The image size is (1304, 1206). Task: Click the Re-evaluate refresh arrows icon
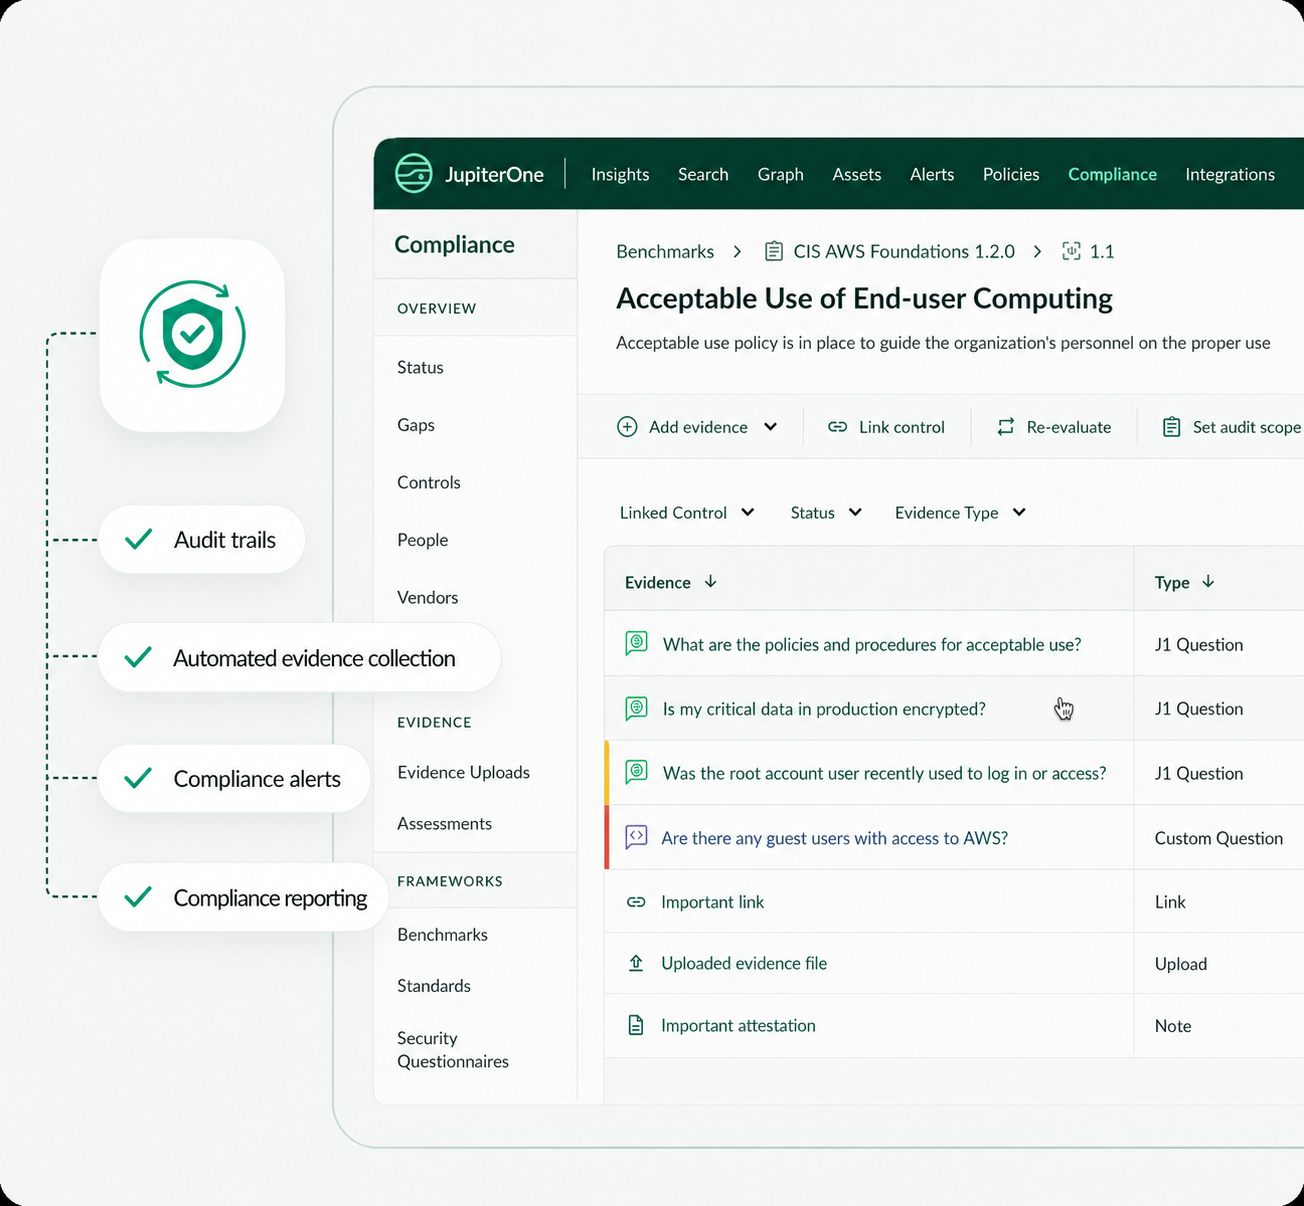(1005, 427)
